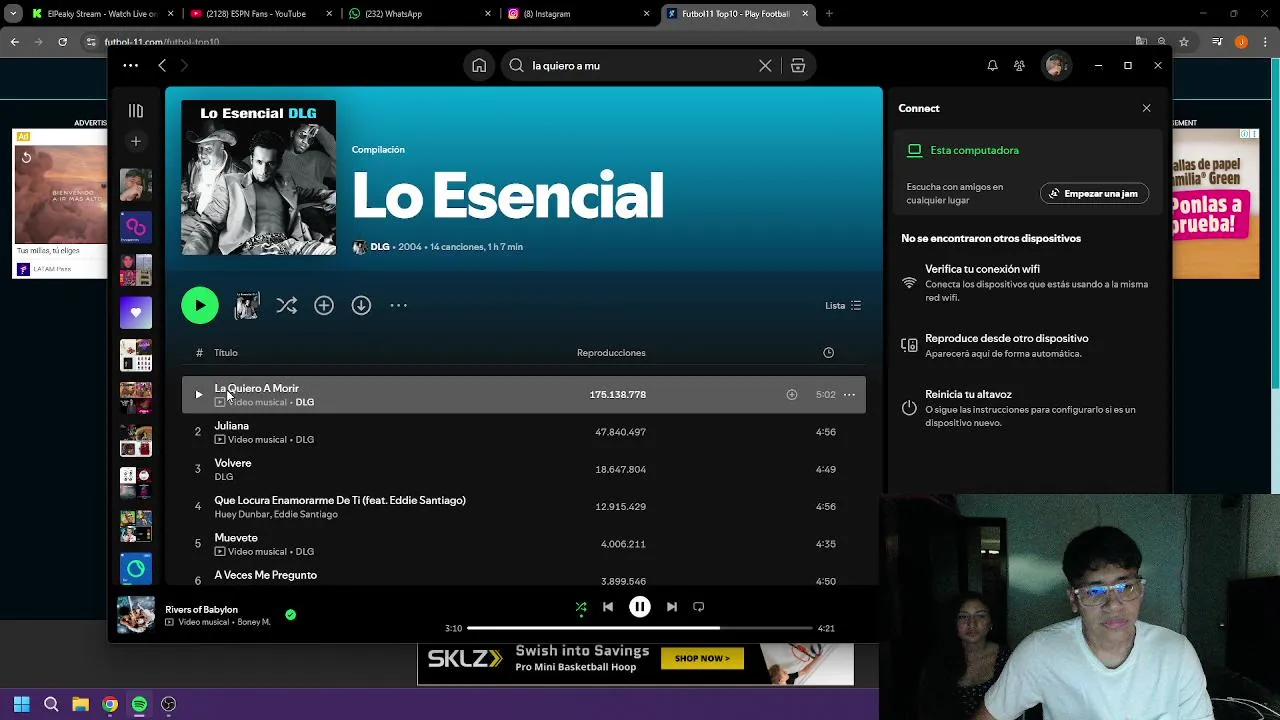Toggle album shuffle next to the play button
The width and height of the screenshot is (1280, 720).
click(x=287, y=305)
